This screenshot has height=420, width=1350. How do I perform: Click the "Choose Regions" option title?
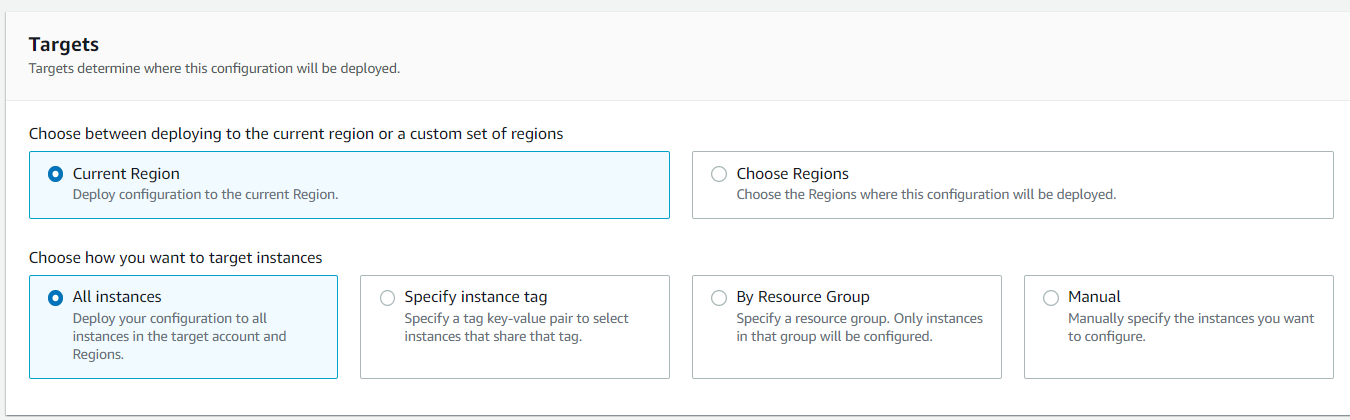pyautogui.click(x=792, y=174)
